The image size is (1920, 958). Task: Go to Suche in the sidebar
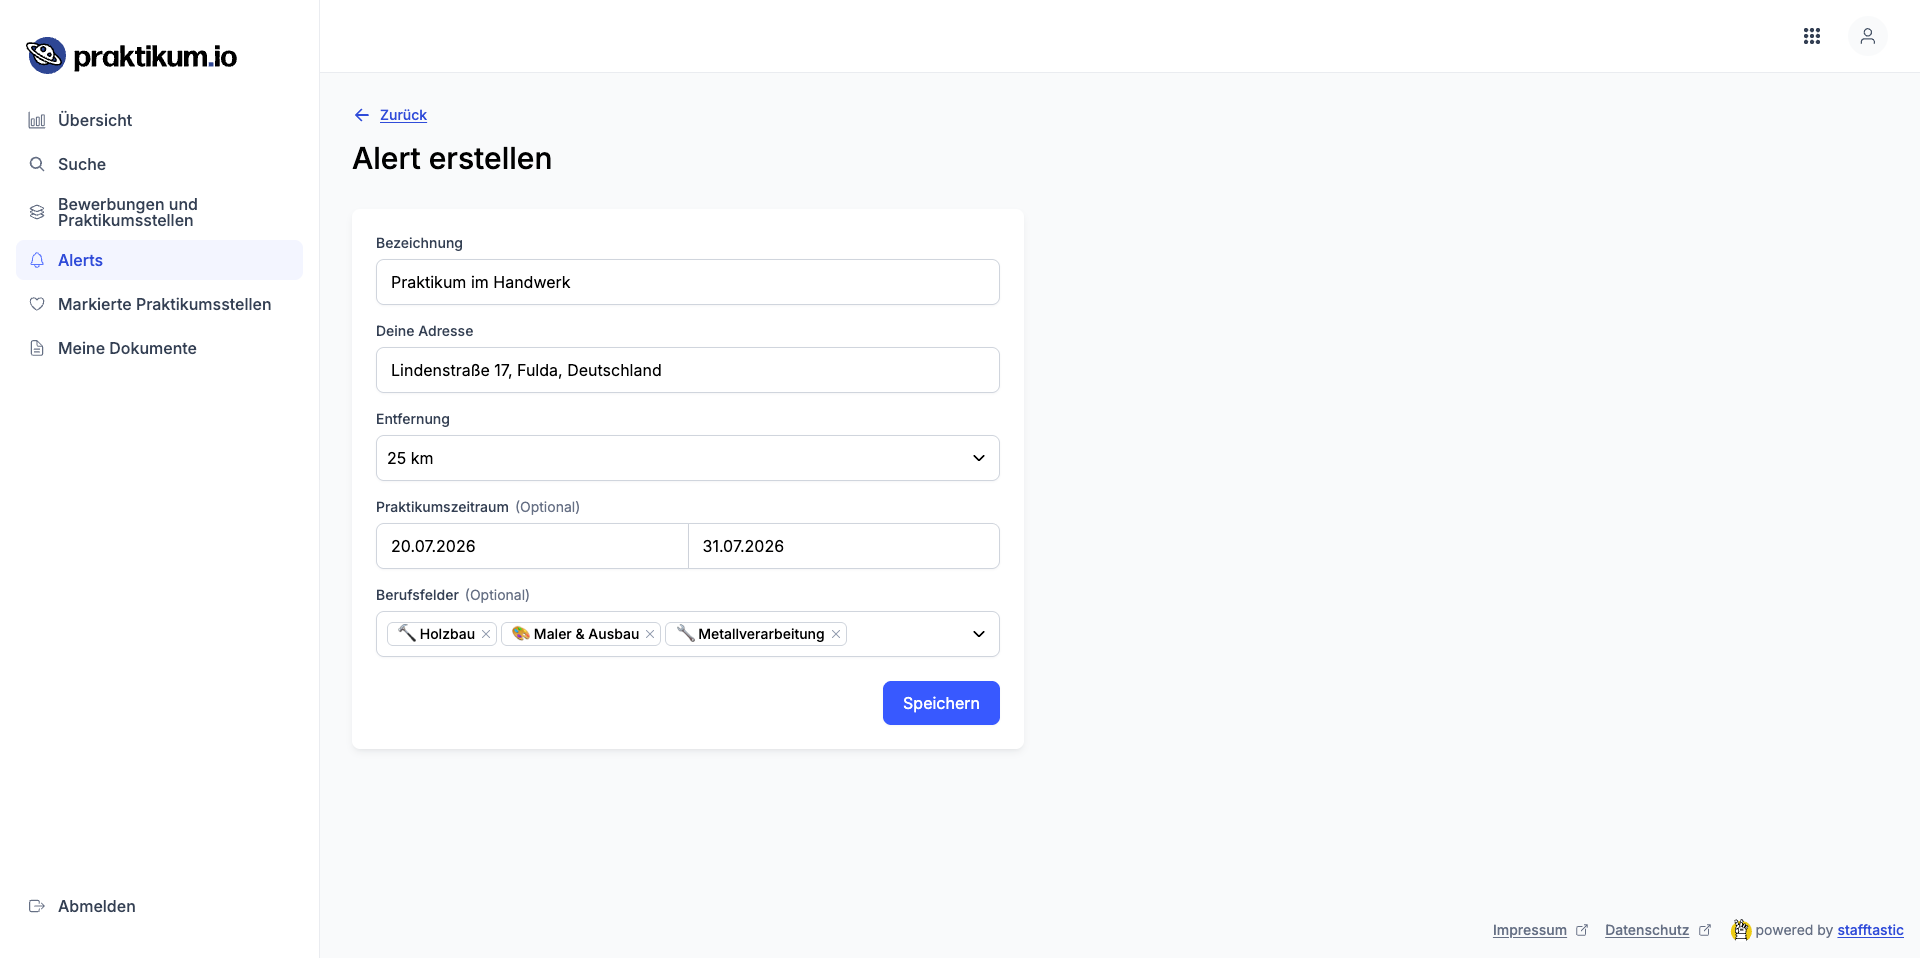(82, 164)
